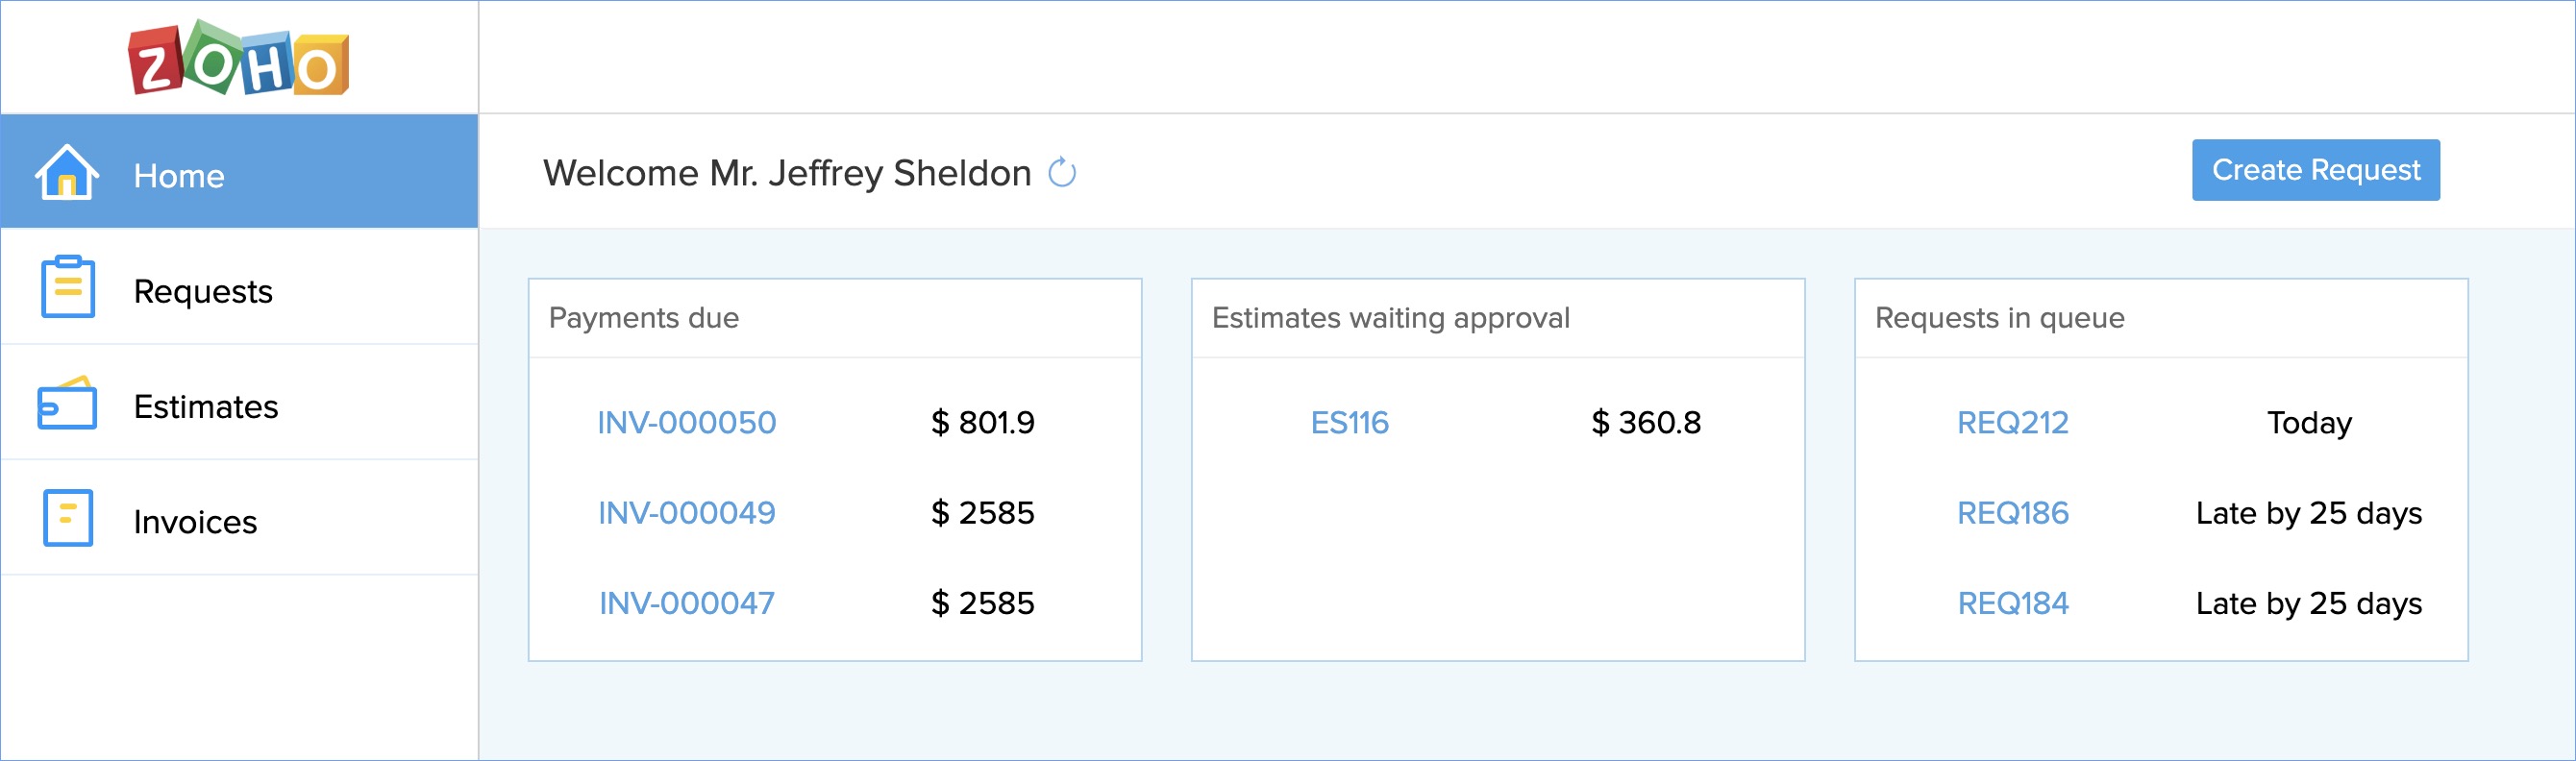The image size is (2576, 761).
Task: Open request REQ212
Action: [2012, 423]
